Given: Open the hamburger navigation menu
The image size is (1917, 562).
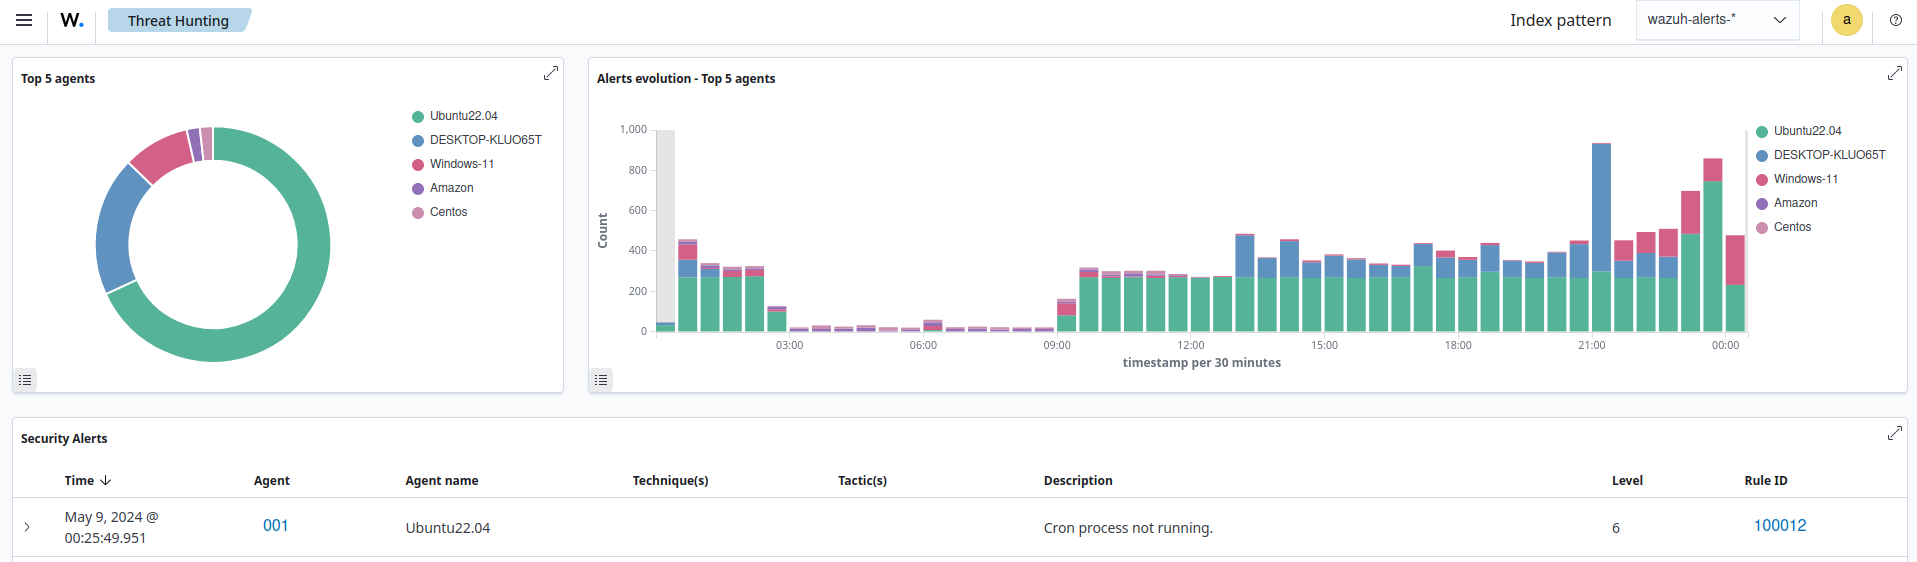Looking at the screenshot, I should (24, 20).
